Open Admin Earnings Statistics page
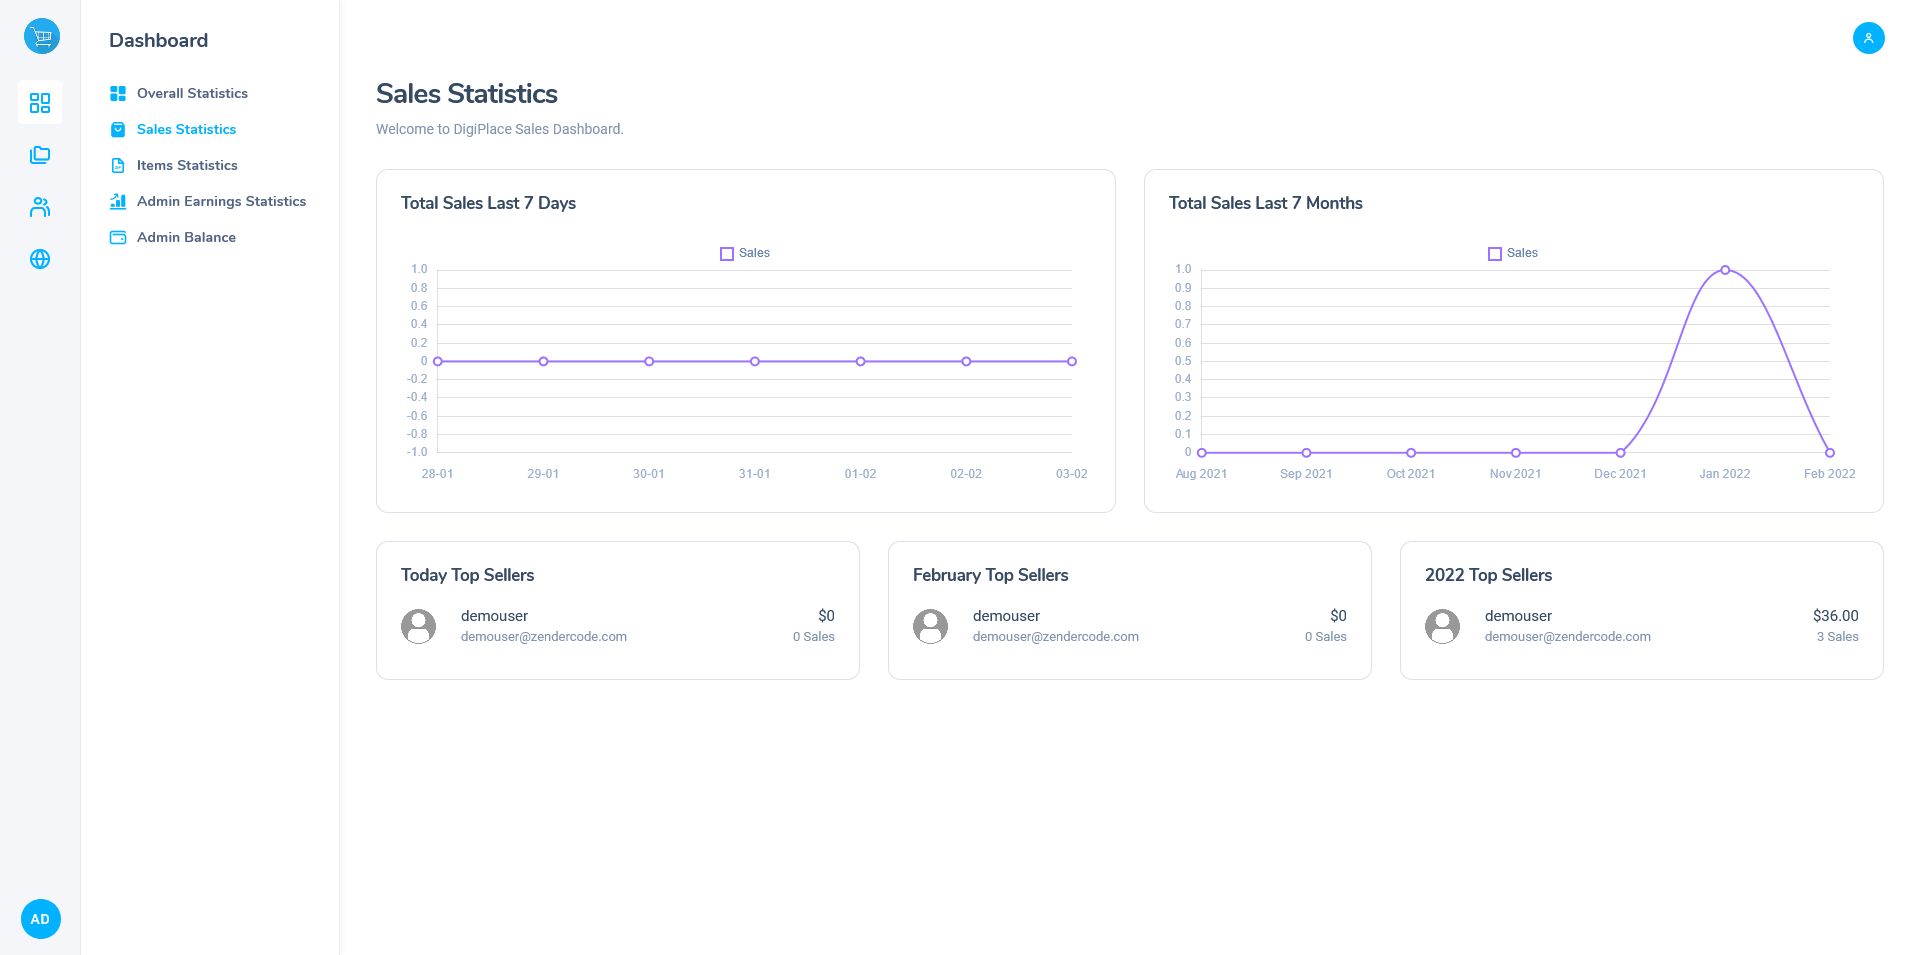Viewport: 1920px width, 955px height. pyautogui.click(x=221, y=201)
